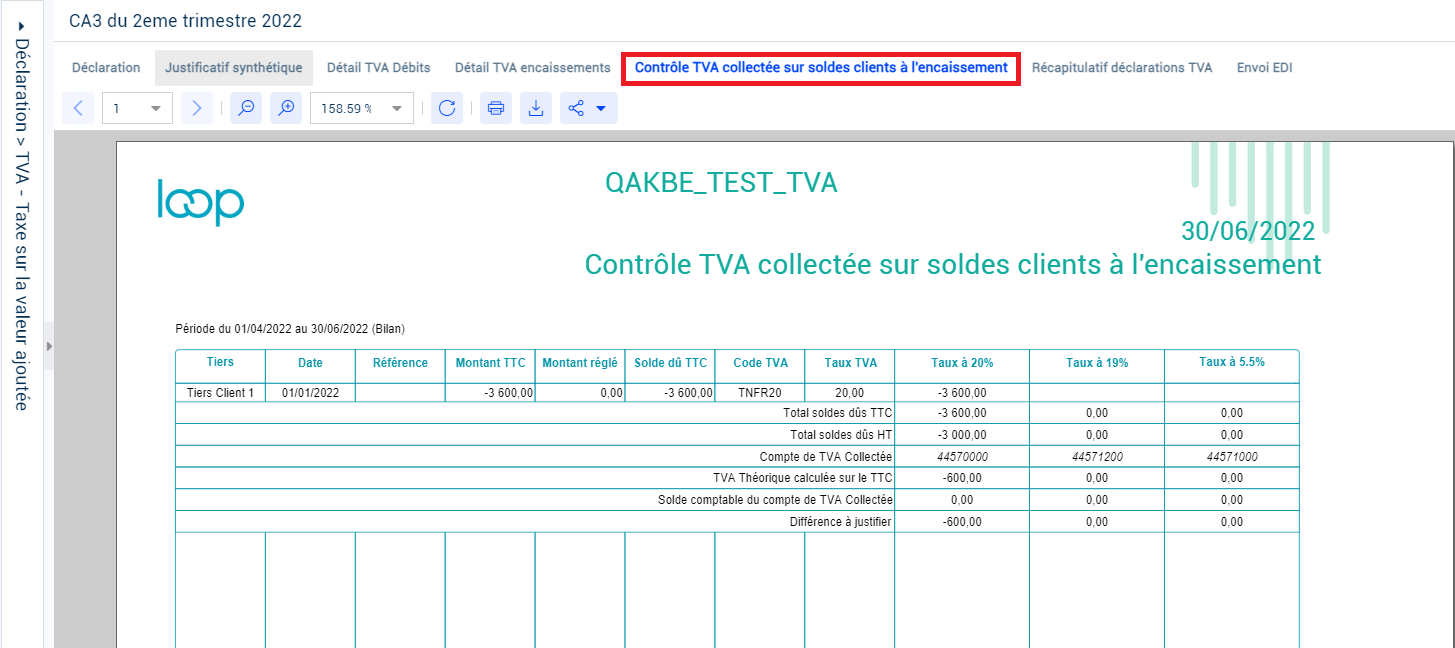Switch to the Déclaration tab
Image resolution: width=1455 pixels, height=648 pixels.
[x=106, y=68]
